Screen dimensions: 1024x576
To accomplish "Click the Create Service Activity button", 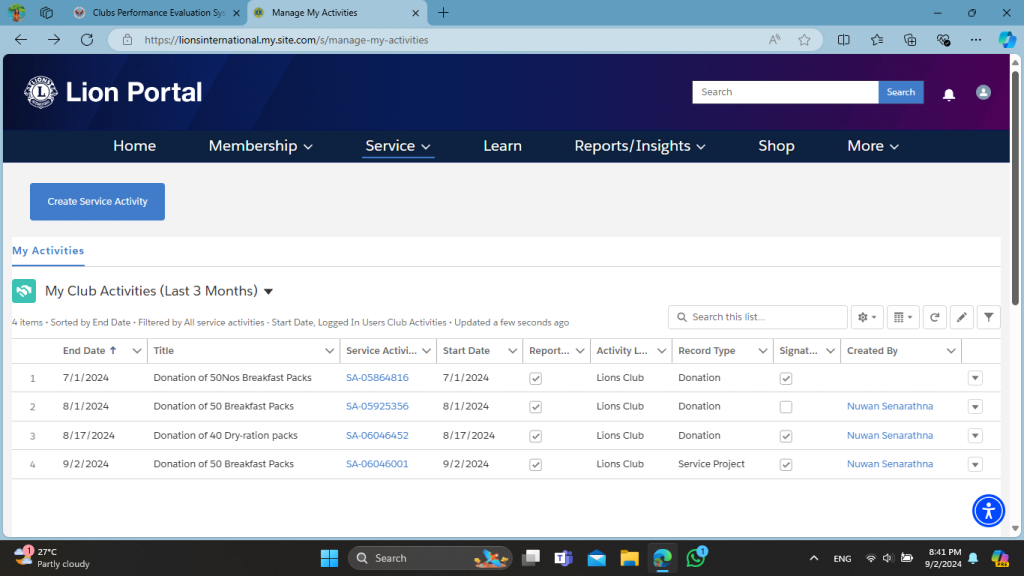I will pyautogui.click(x=97, y=202).
